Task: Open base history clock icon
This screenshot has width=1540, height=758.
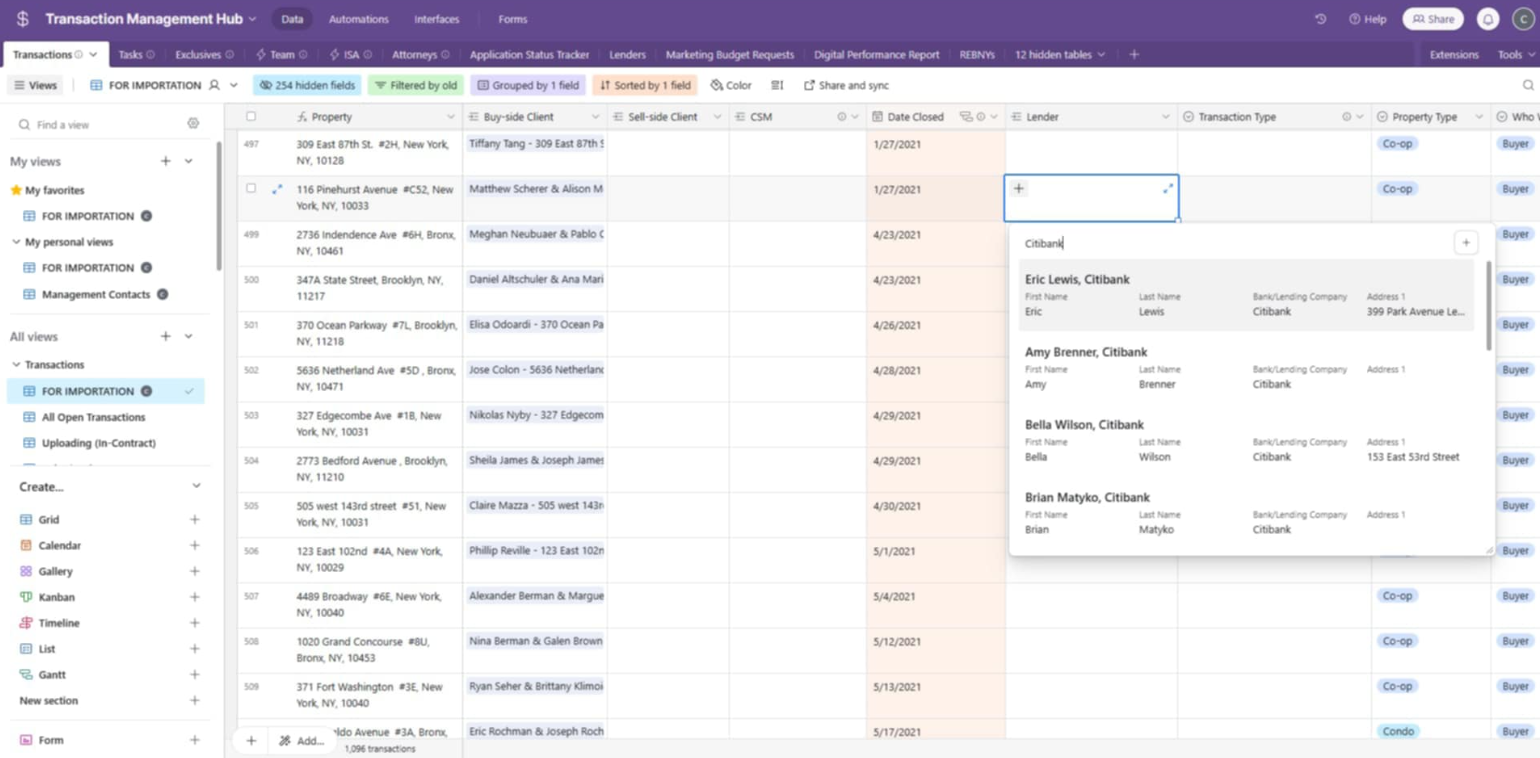Action: [x=1320, y=19]
